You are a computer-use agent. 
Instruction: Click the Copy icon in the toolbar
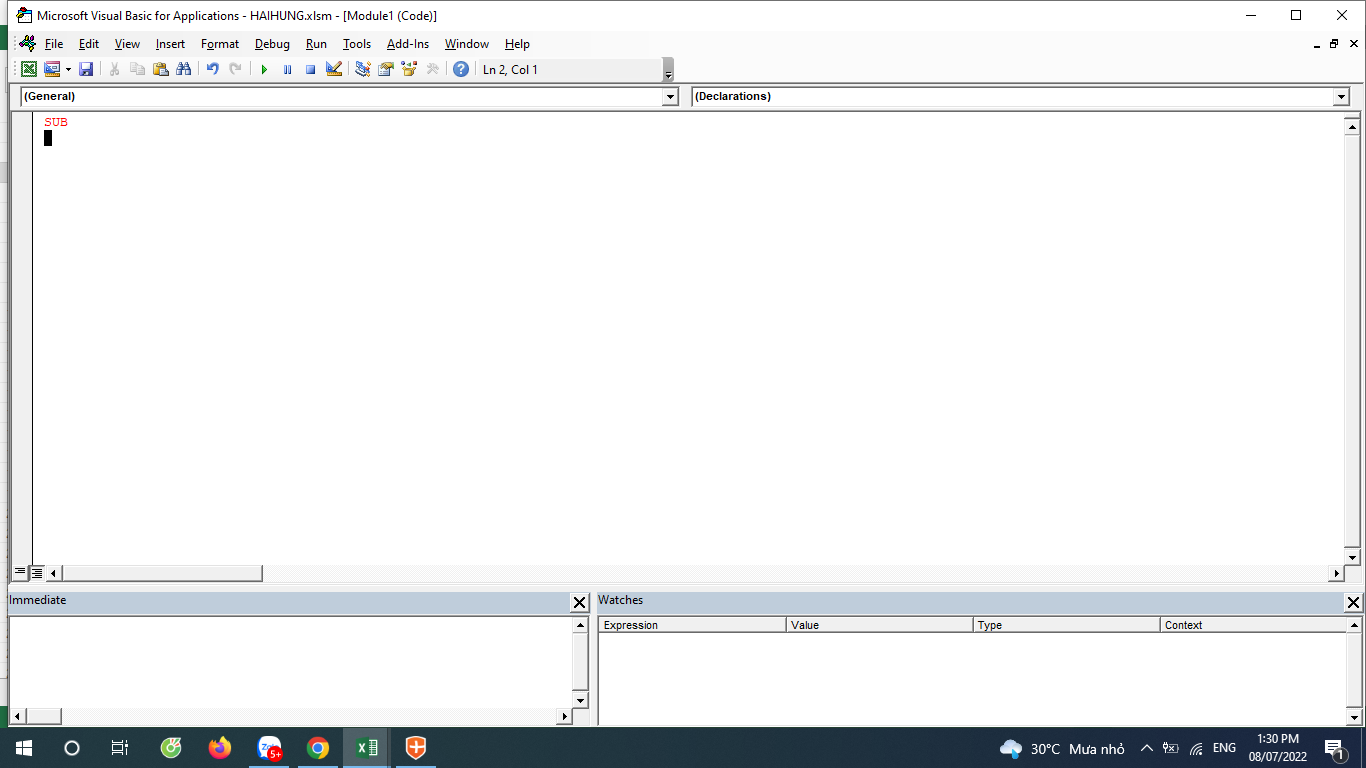point(138,69)
